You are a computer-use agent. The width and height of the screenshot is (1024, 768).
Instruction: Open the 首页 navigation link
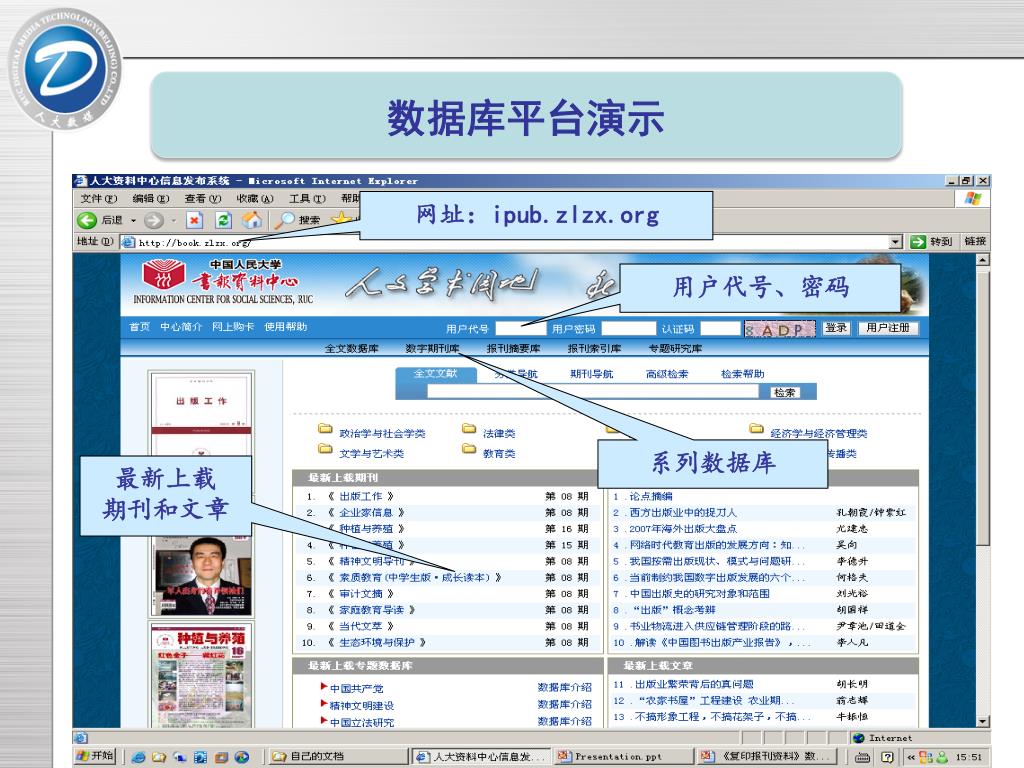(140, 327)
